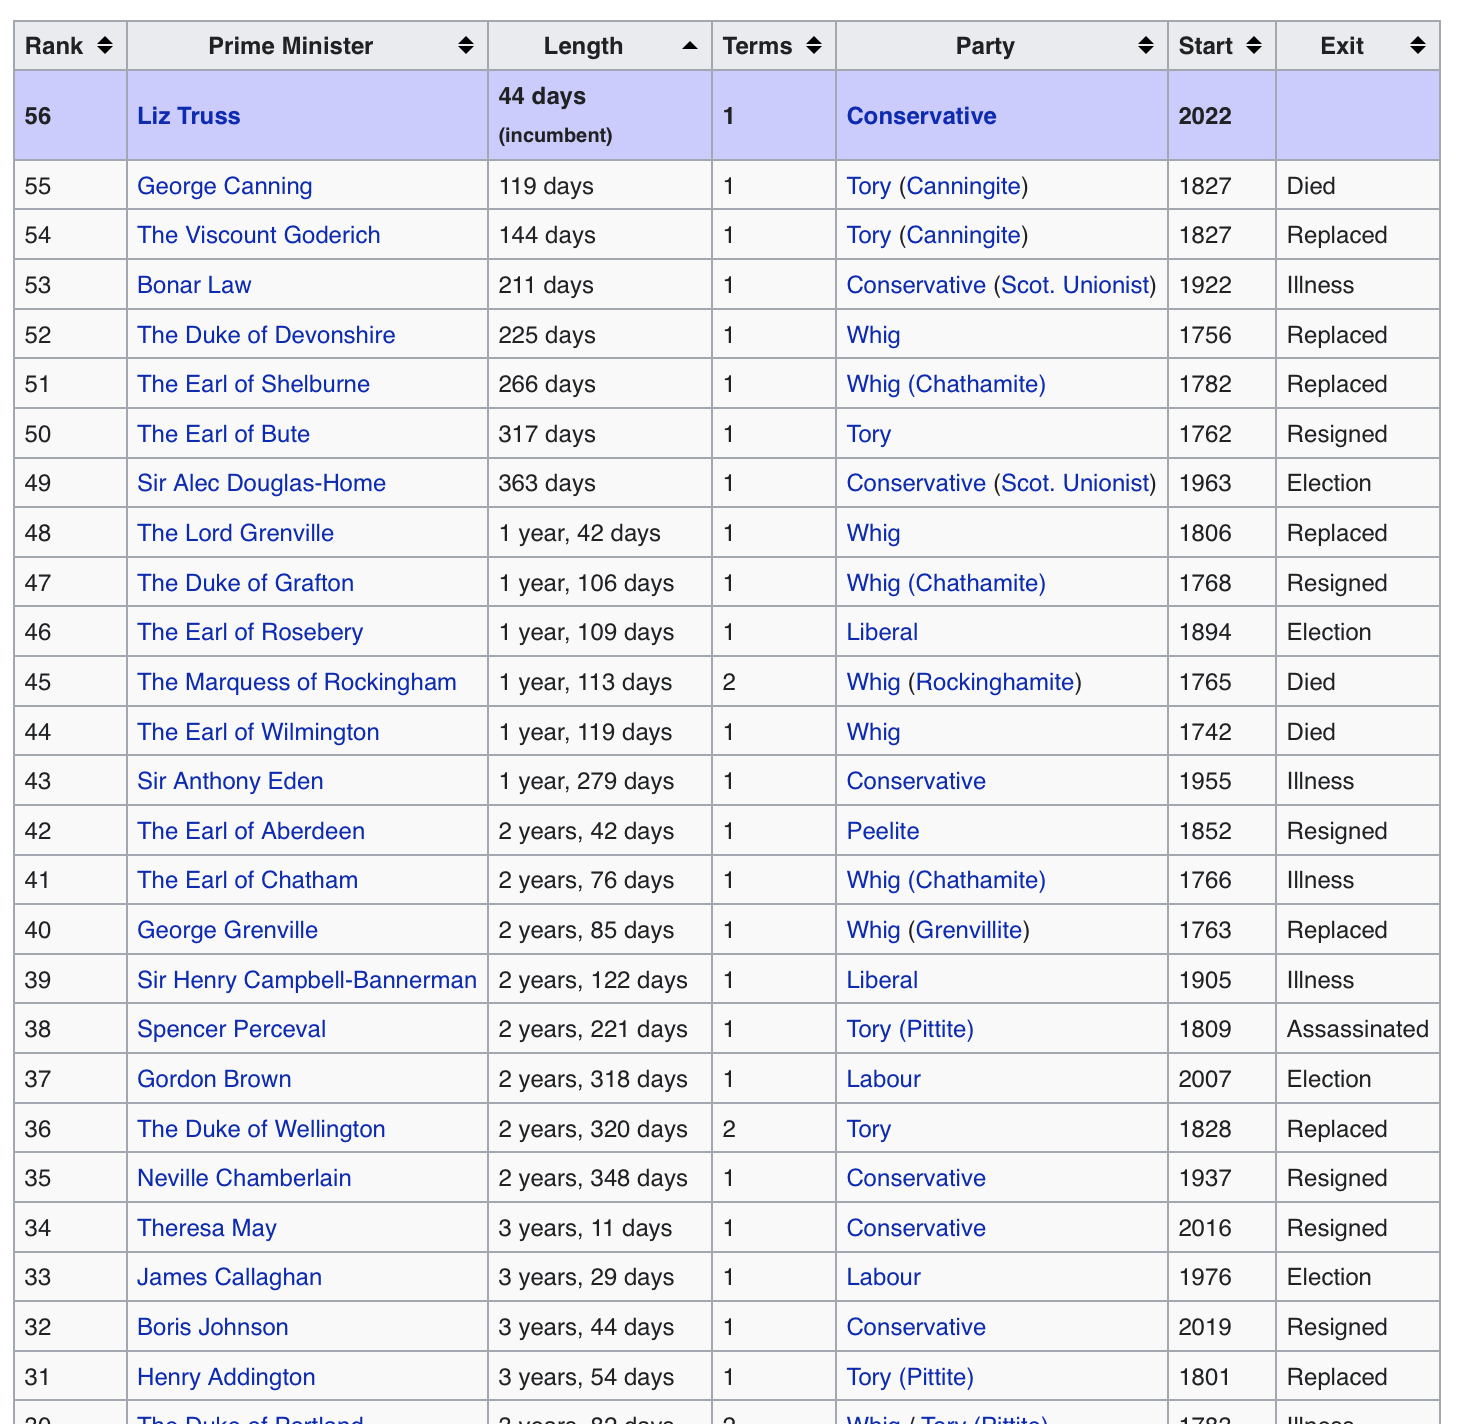Click Tory link in Earl of Bute row
This screenshot has width=1469, height=1424.
click(869, 434)
